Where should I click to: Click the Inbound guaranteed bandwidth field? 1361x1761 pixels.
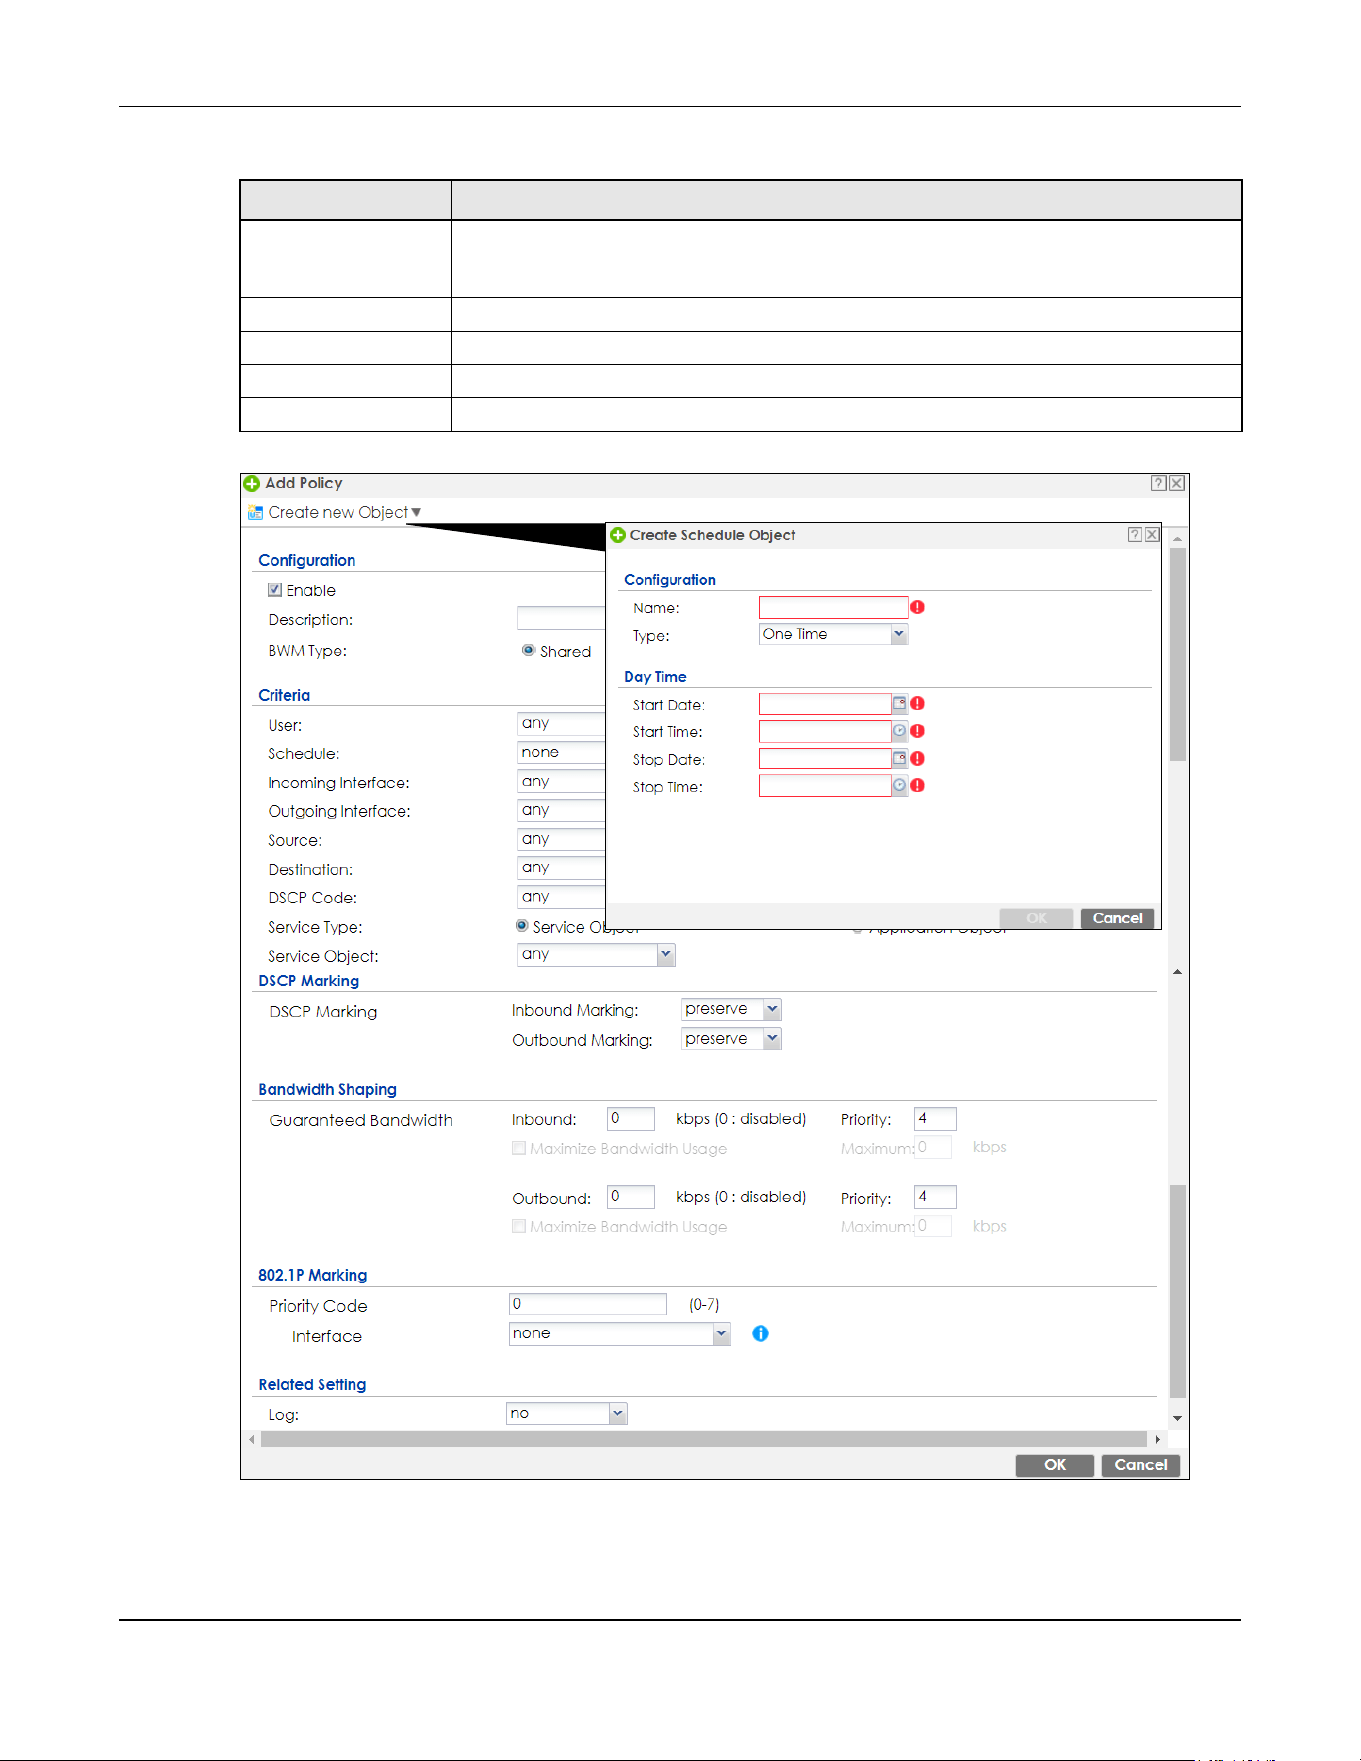point(631,1119)
